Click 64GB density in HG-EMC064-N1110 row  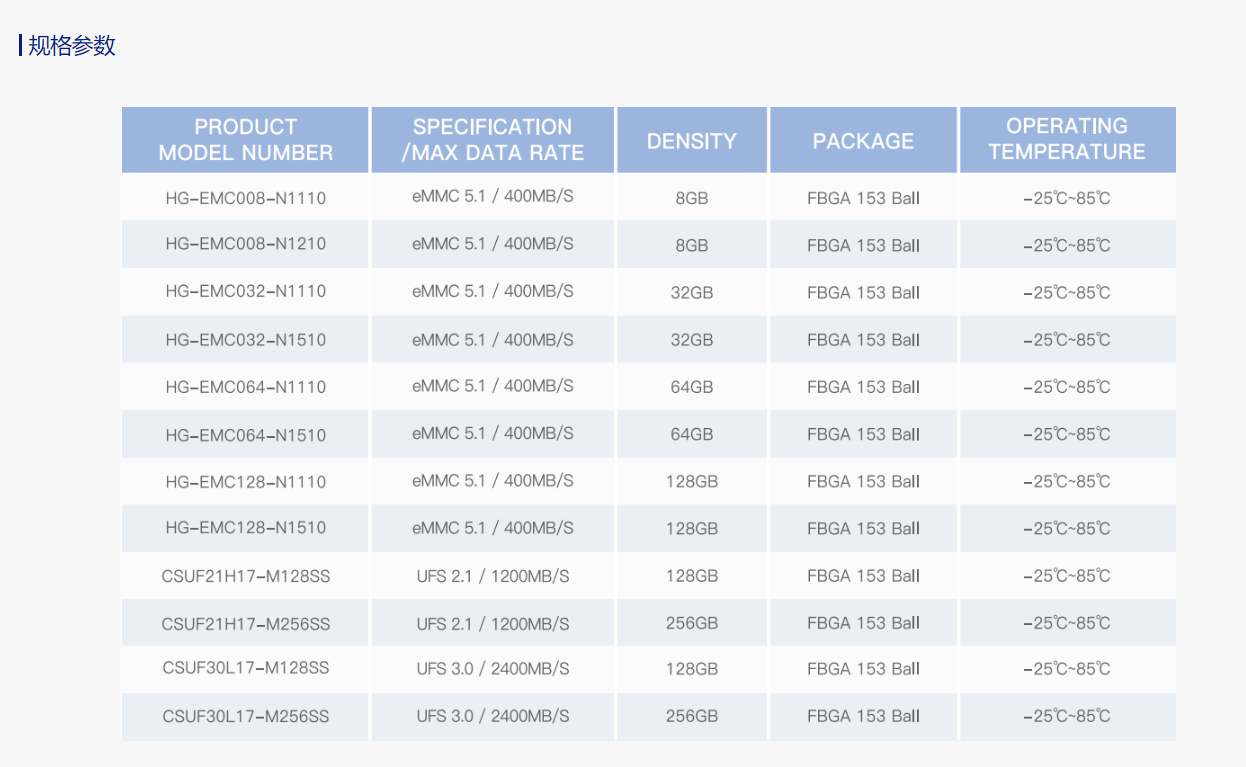(x=692, y=387)
